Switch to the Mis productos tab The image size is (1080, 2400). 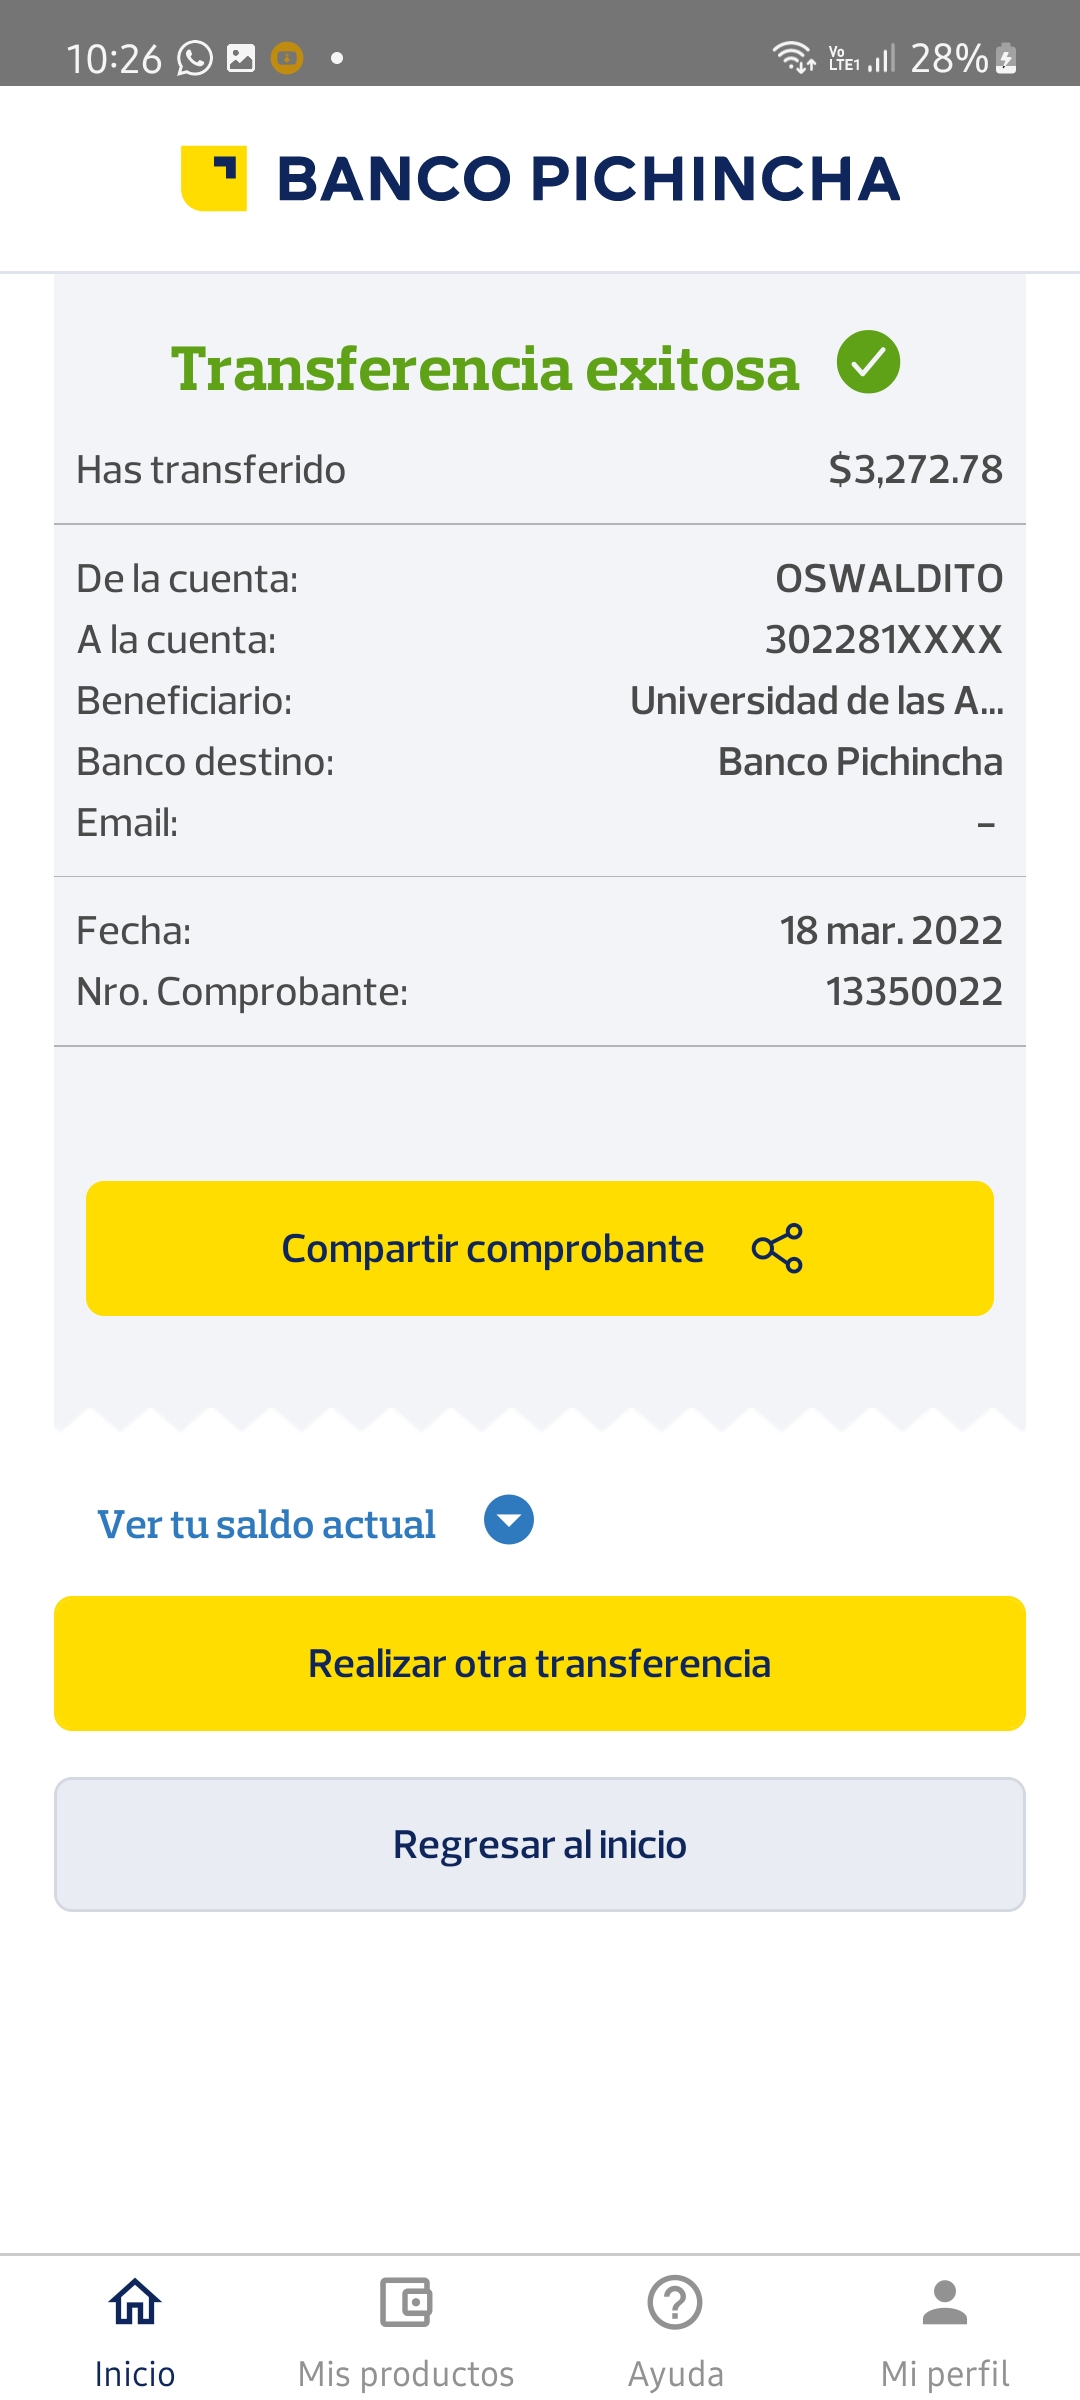[406, 2373]
